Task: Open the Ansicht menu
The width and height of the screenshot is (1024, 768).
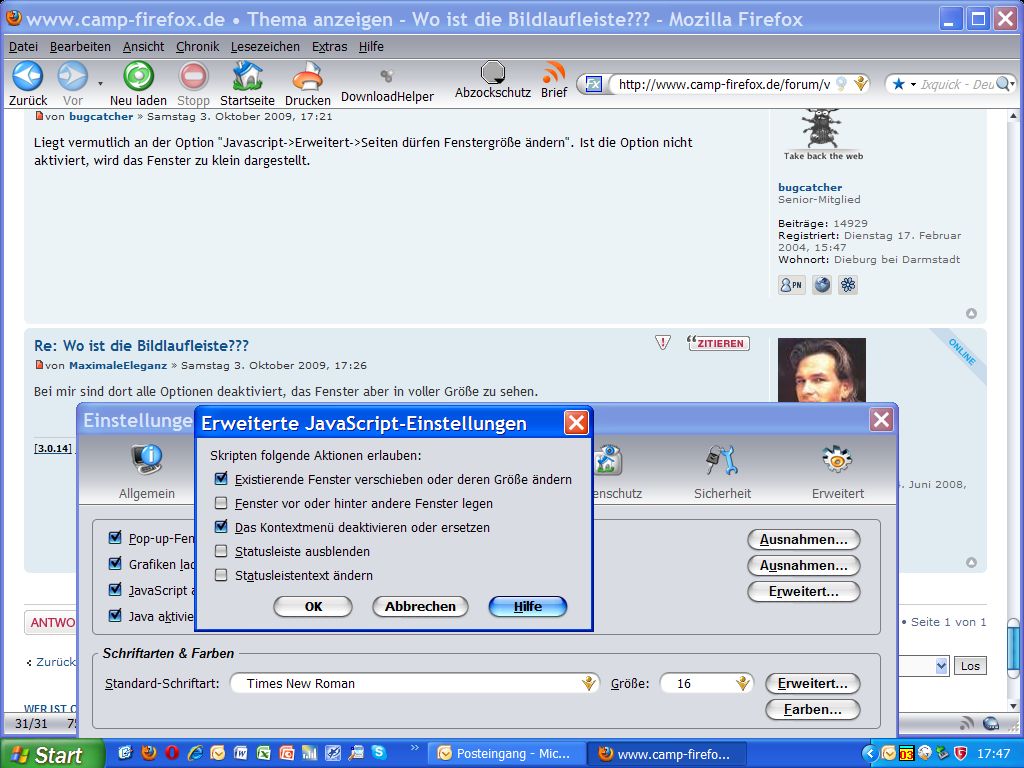Action: [143, 46]
